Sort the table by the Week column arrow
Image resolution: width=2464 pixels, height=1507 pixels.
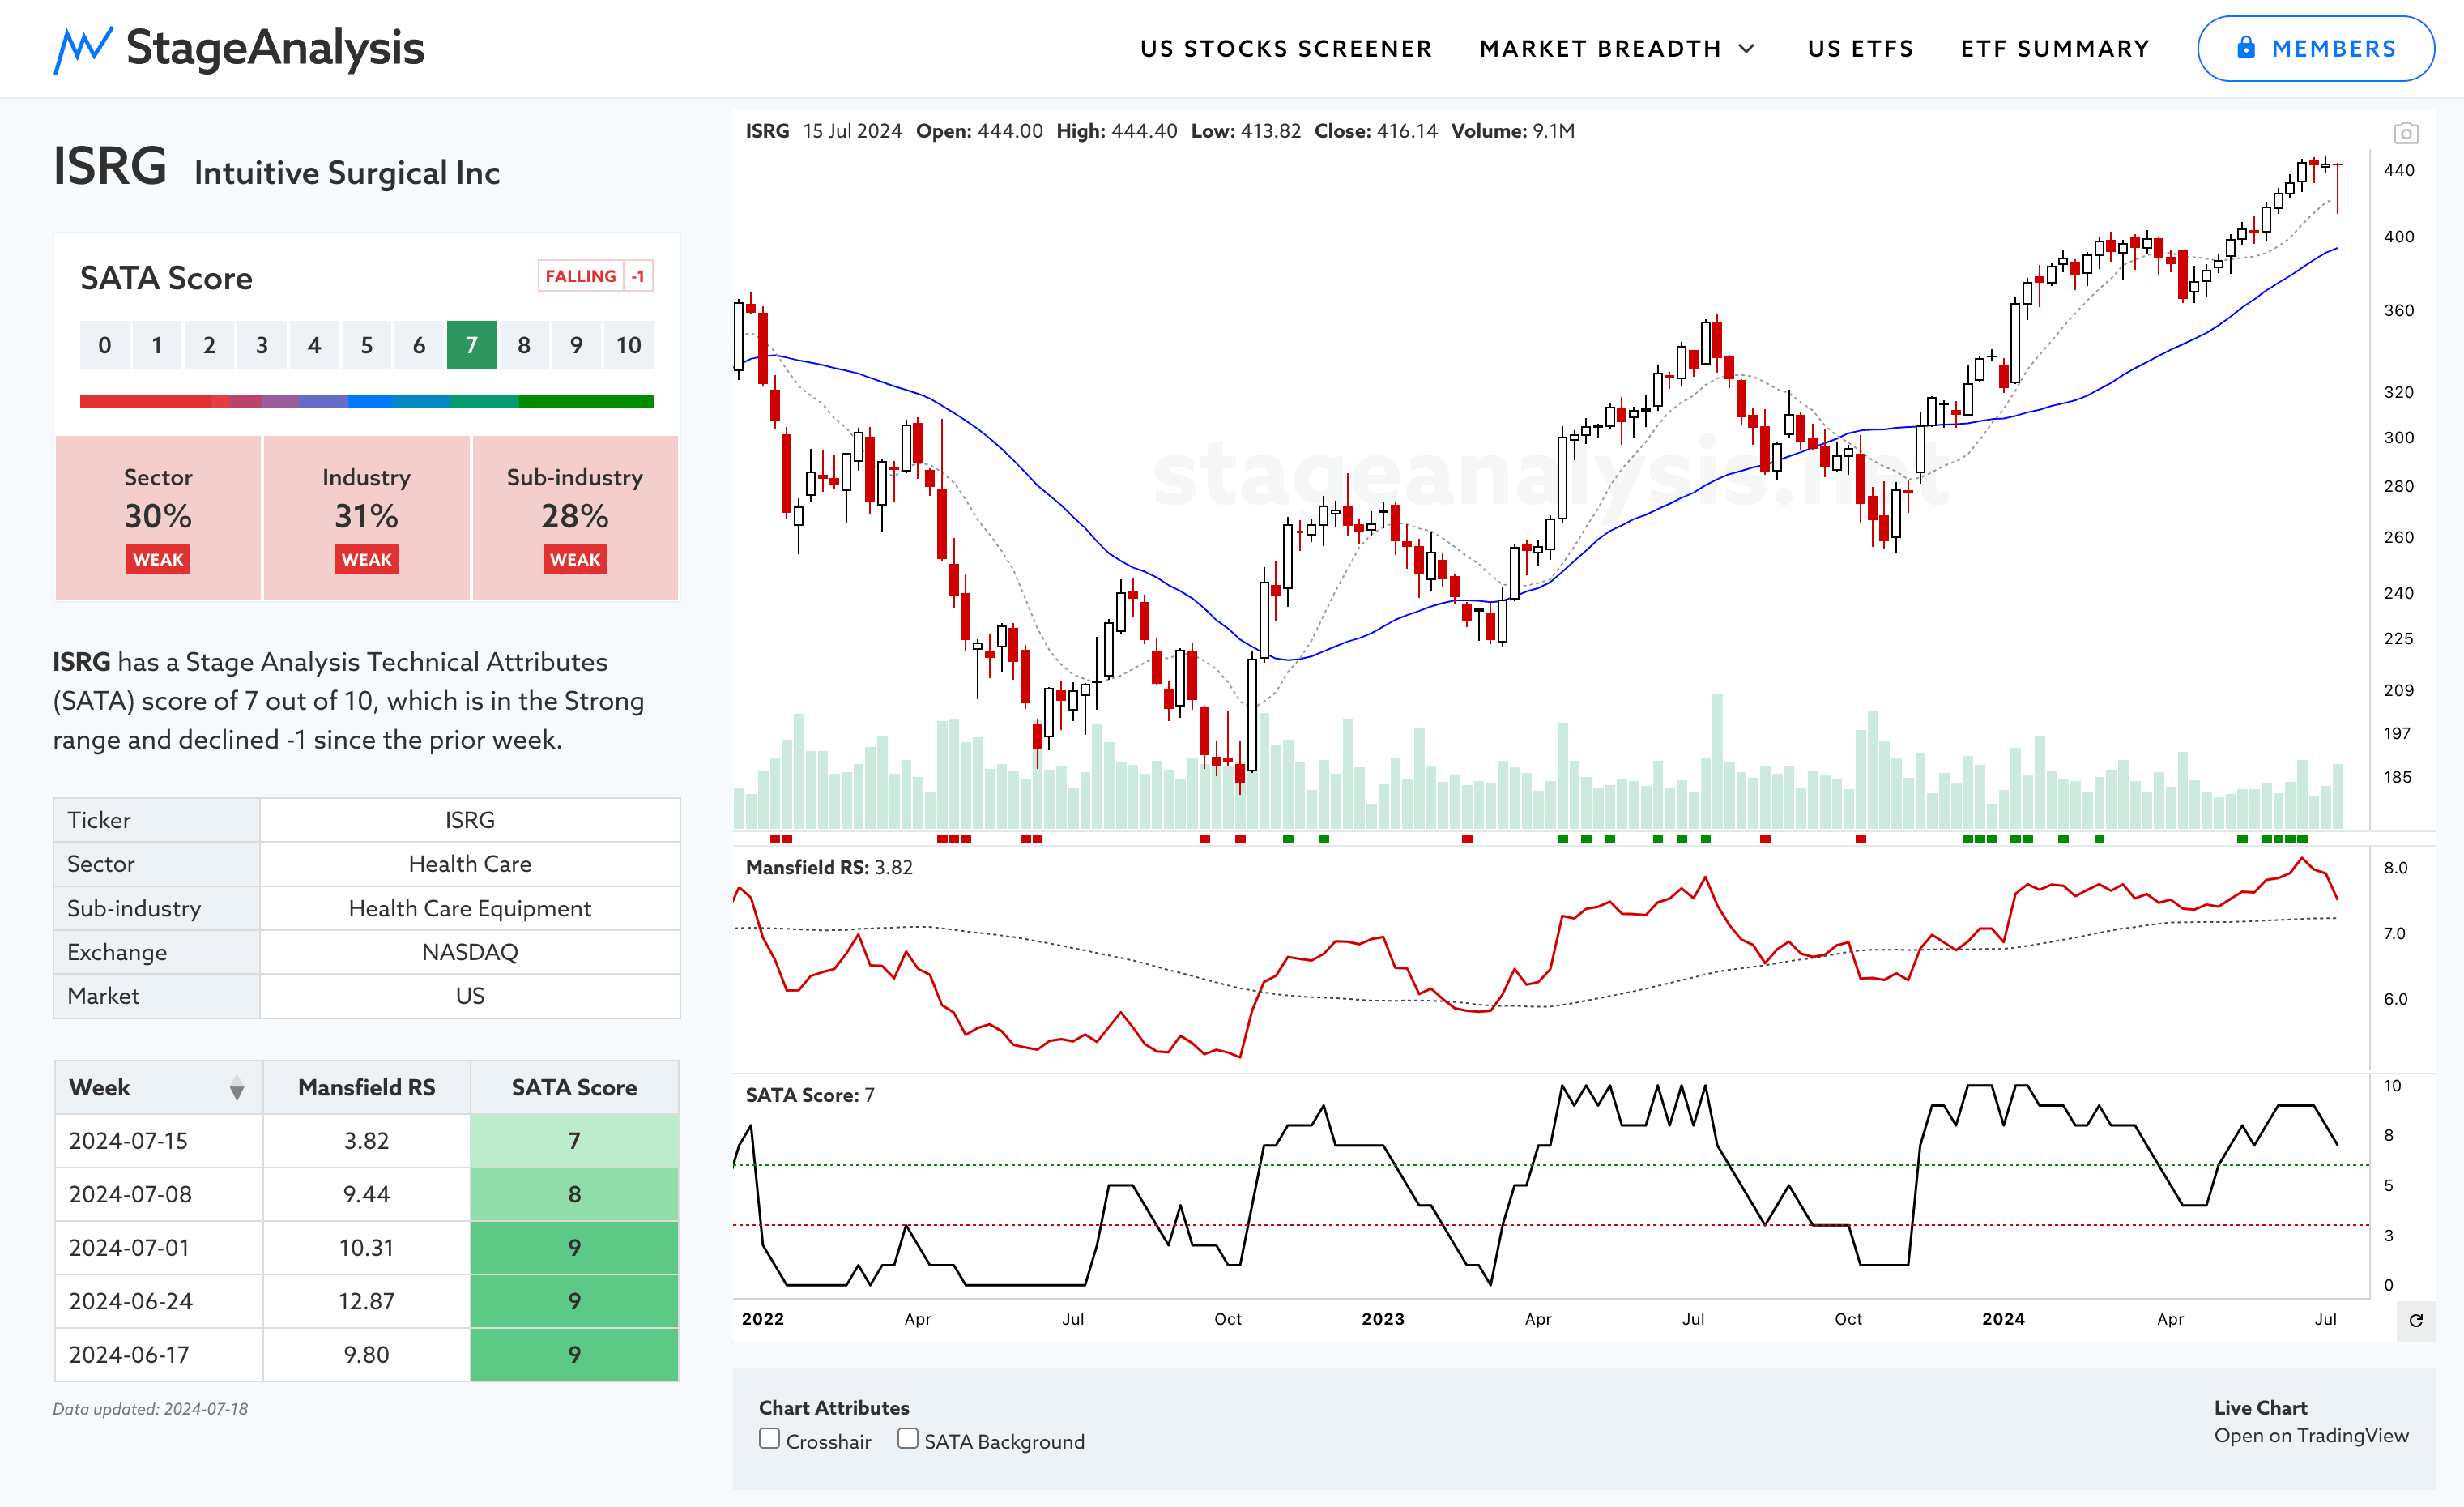[237, 1088]
